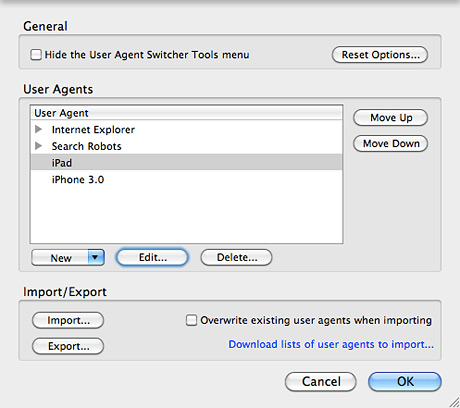Click the Export button

68,346
